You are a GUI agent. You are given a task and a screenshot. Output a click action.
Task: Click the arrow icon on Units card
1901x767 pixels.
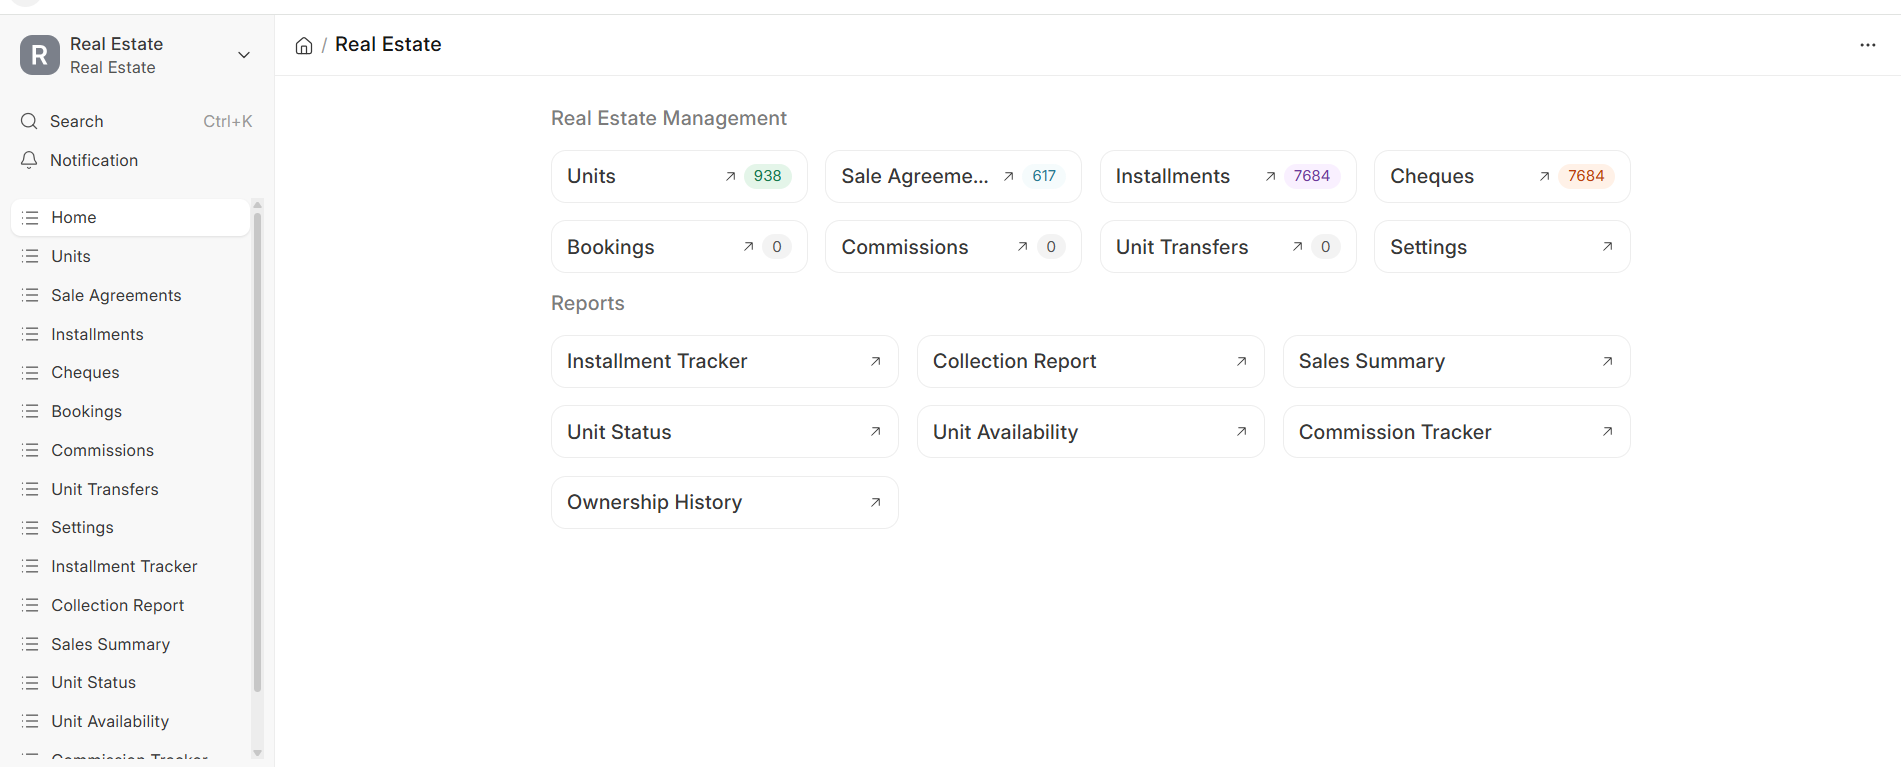730,176
